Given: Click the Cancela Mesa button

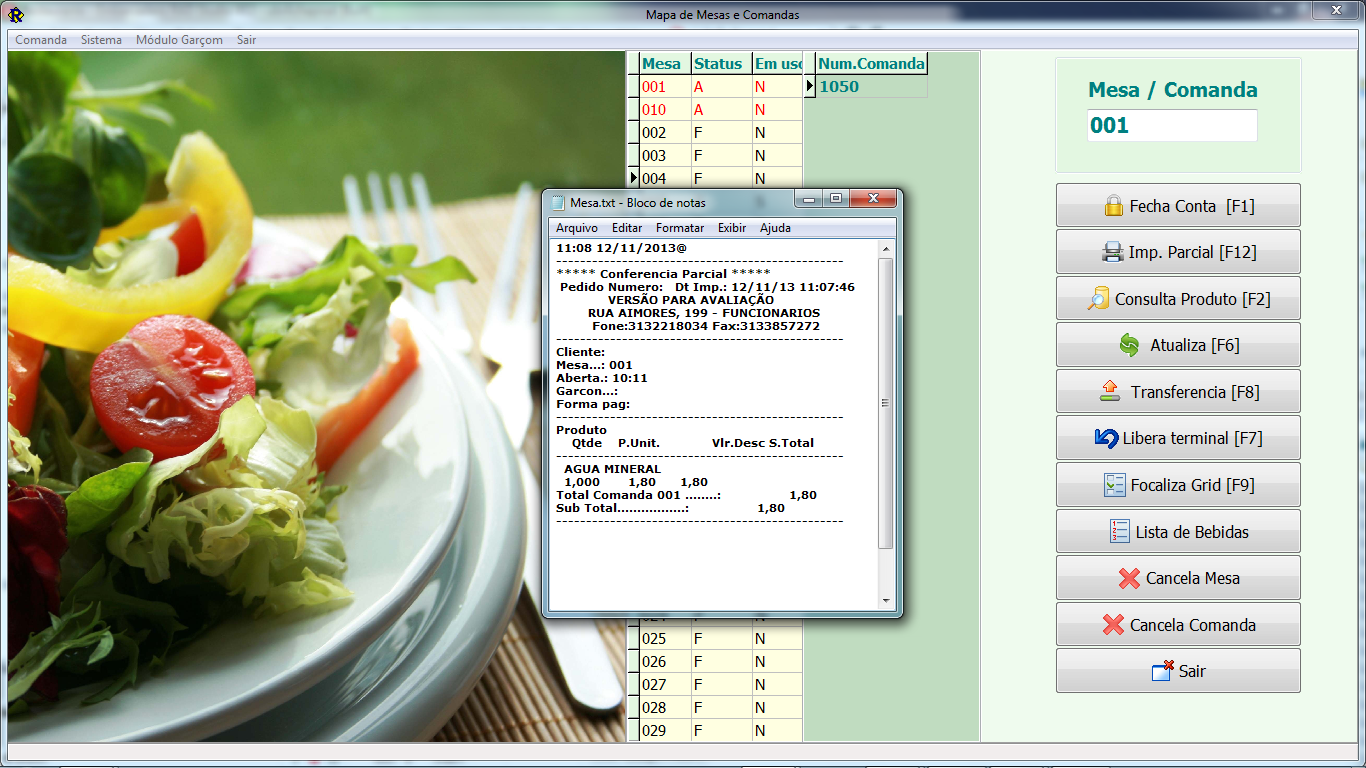Looking at the screenshot, I should (x=1178, y=578).
